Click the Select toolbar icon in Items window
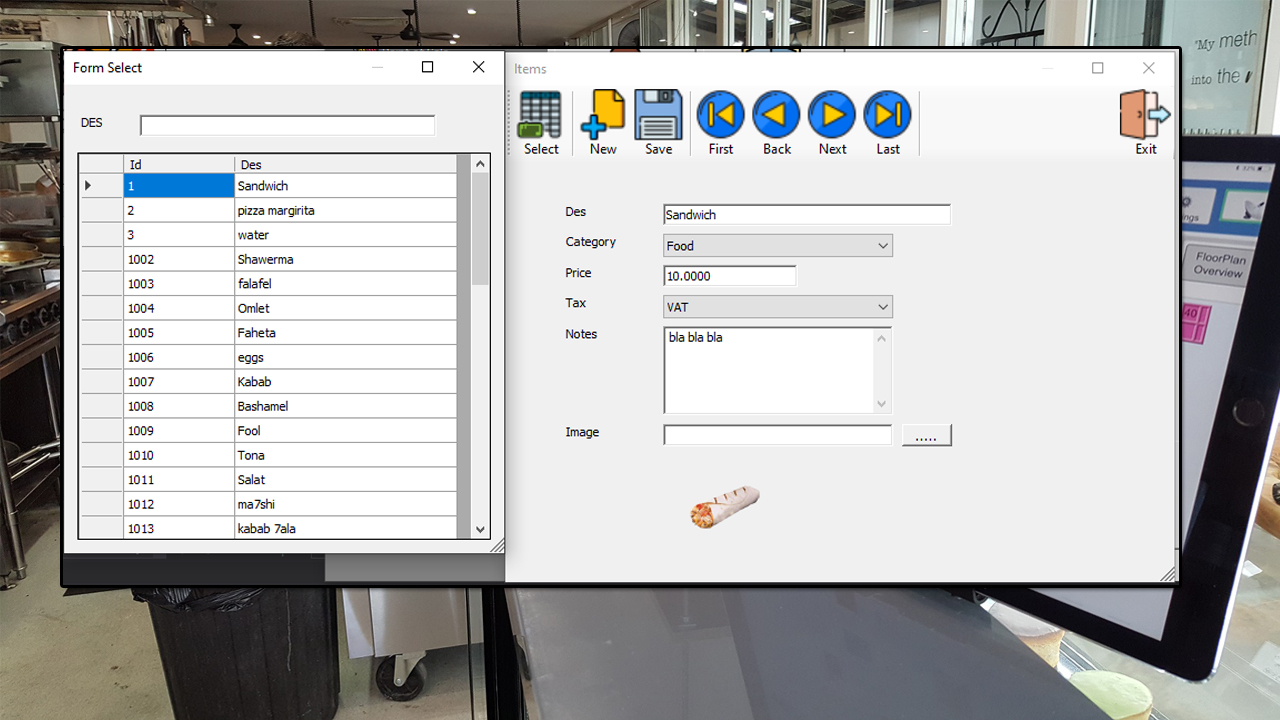Image resolution: width=1280 pixels, height=720 pixels. point(540,115)
